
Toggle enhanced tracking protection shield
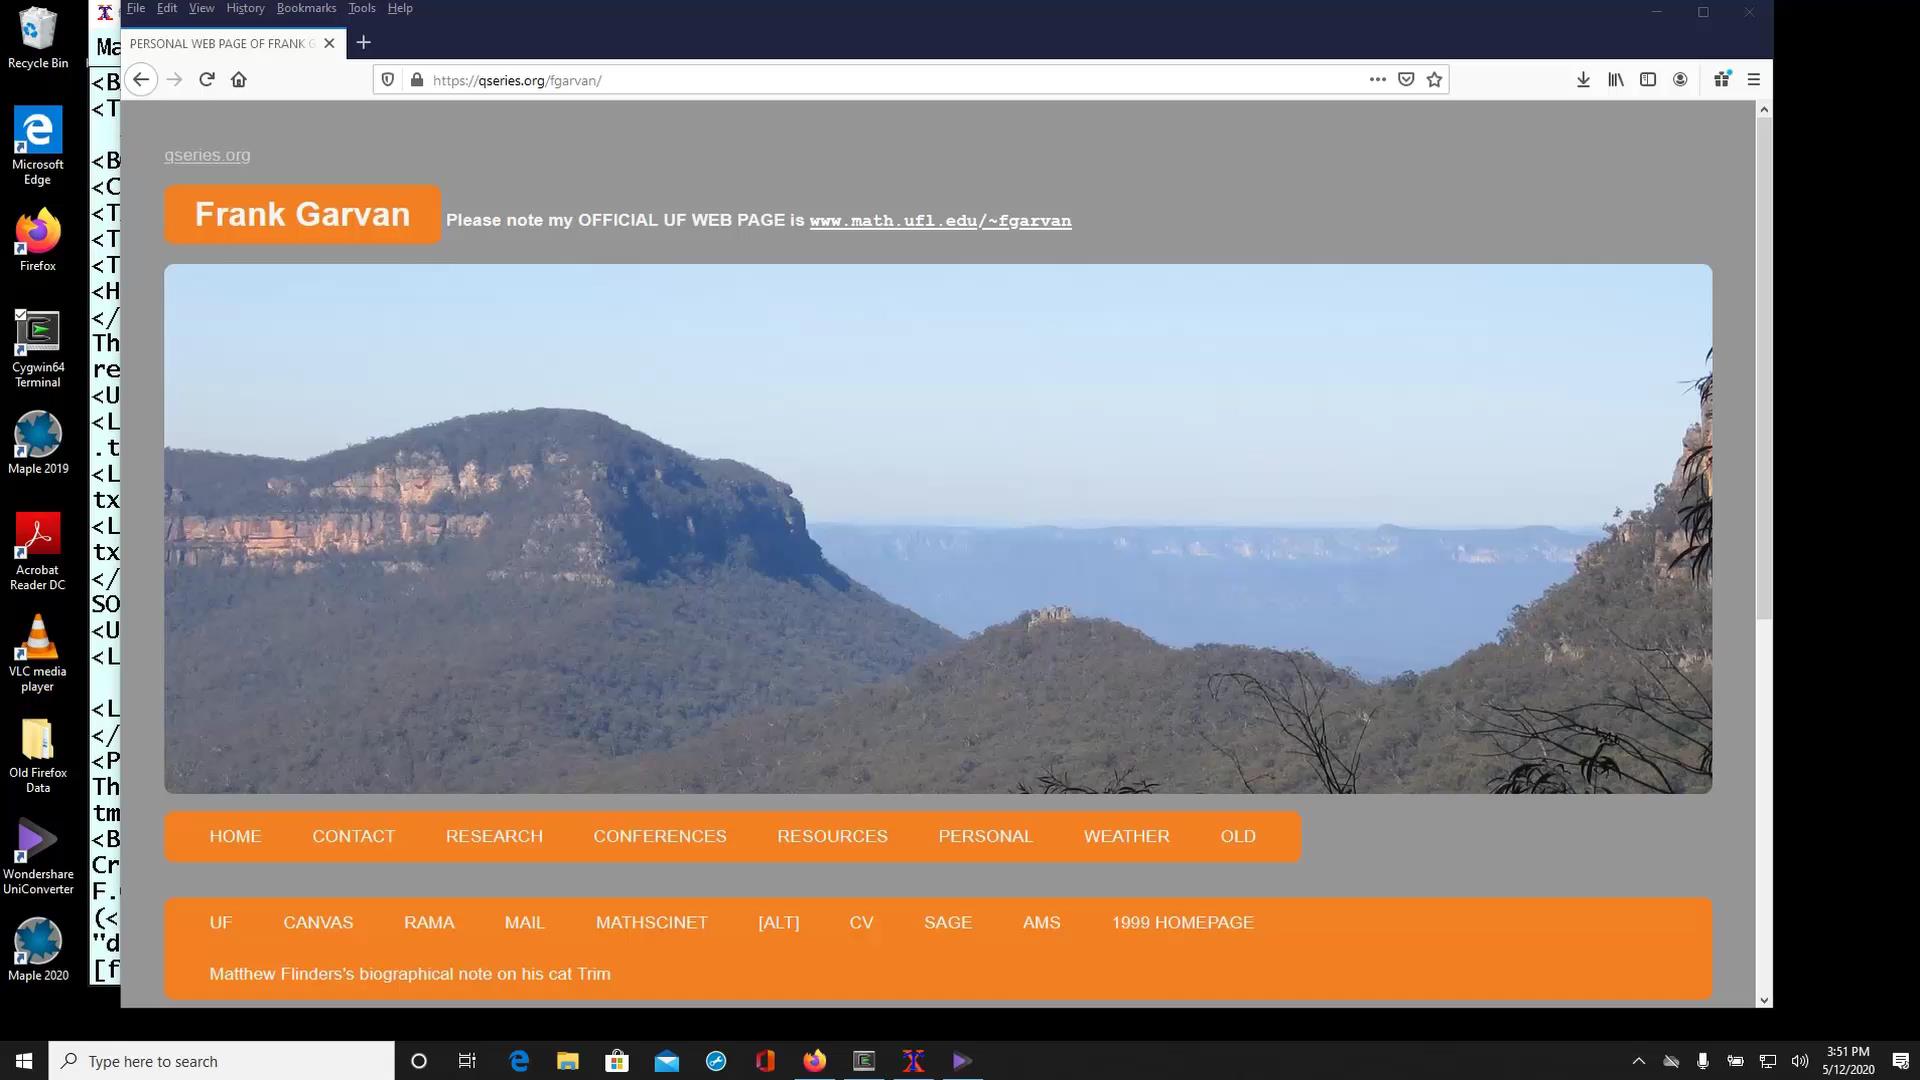[388, 79]
